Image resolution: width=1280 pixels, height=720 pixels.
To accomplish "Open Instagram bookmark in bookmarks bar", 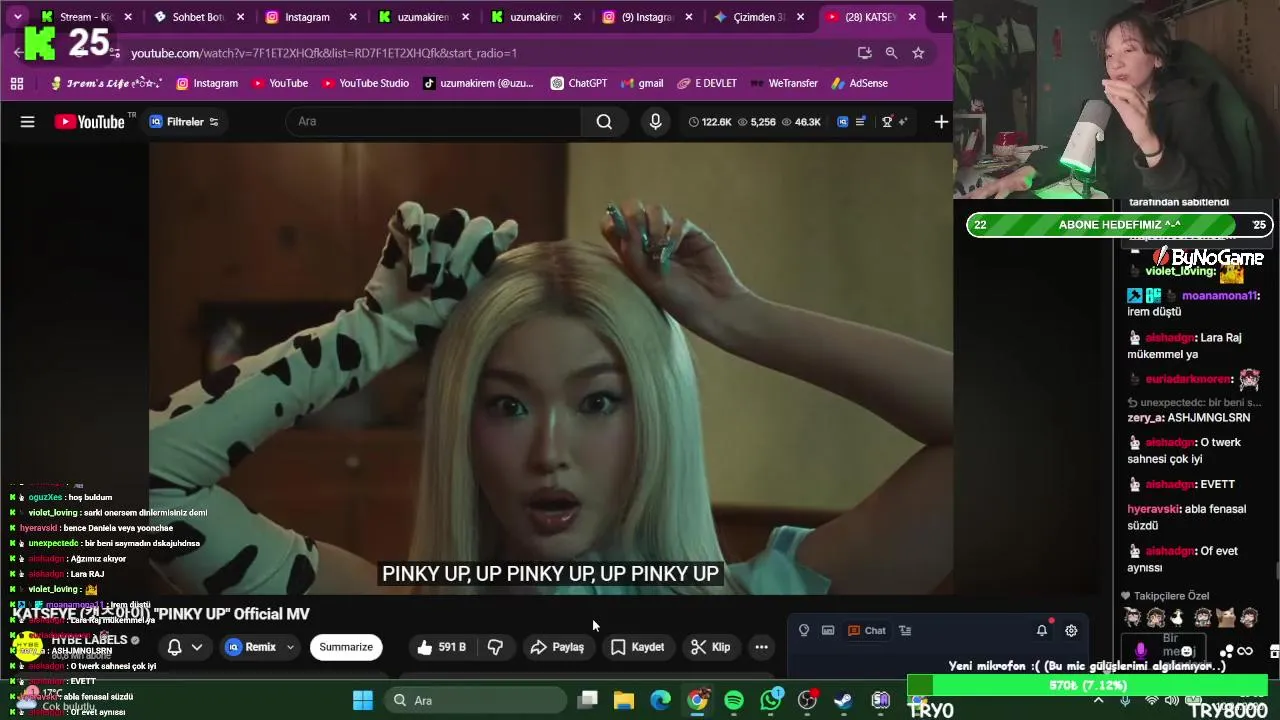I will pos(207,83).
